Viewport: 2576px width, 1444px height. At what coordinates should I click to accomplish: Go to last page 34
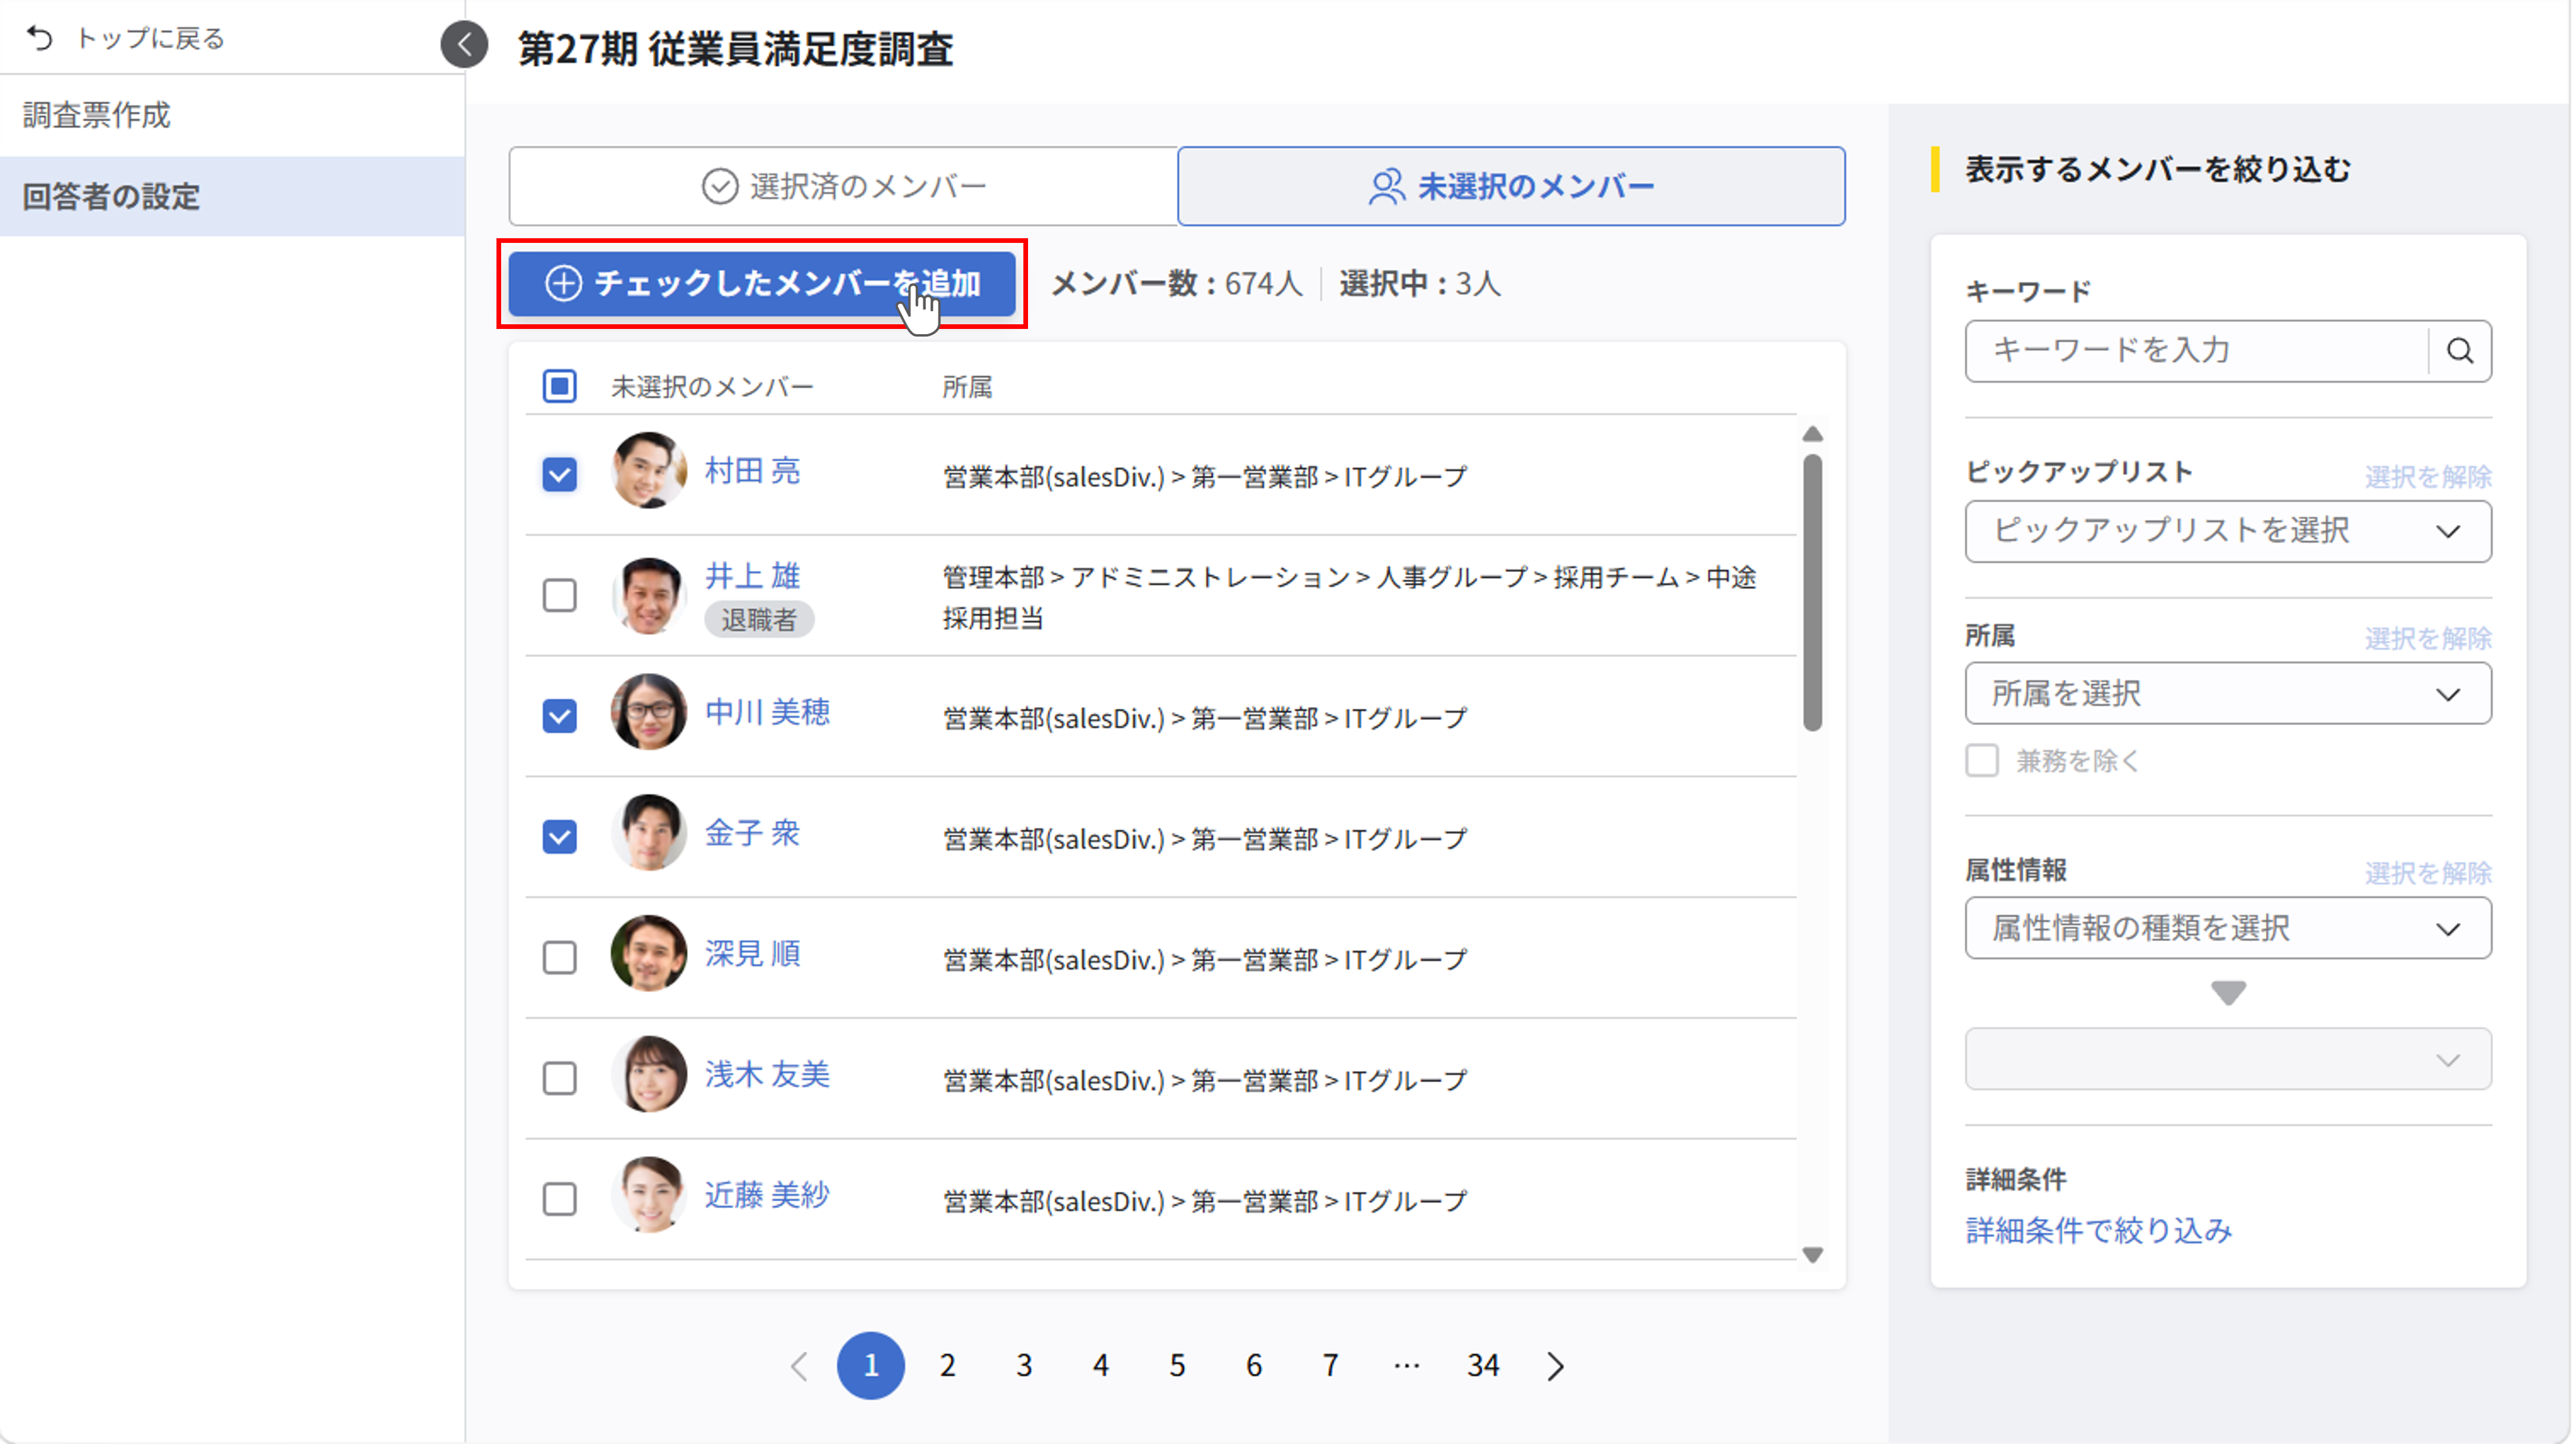tap(1483, 1366)
